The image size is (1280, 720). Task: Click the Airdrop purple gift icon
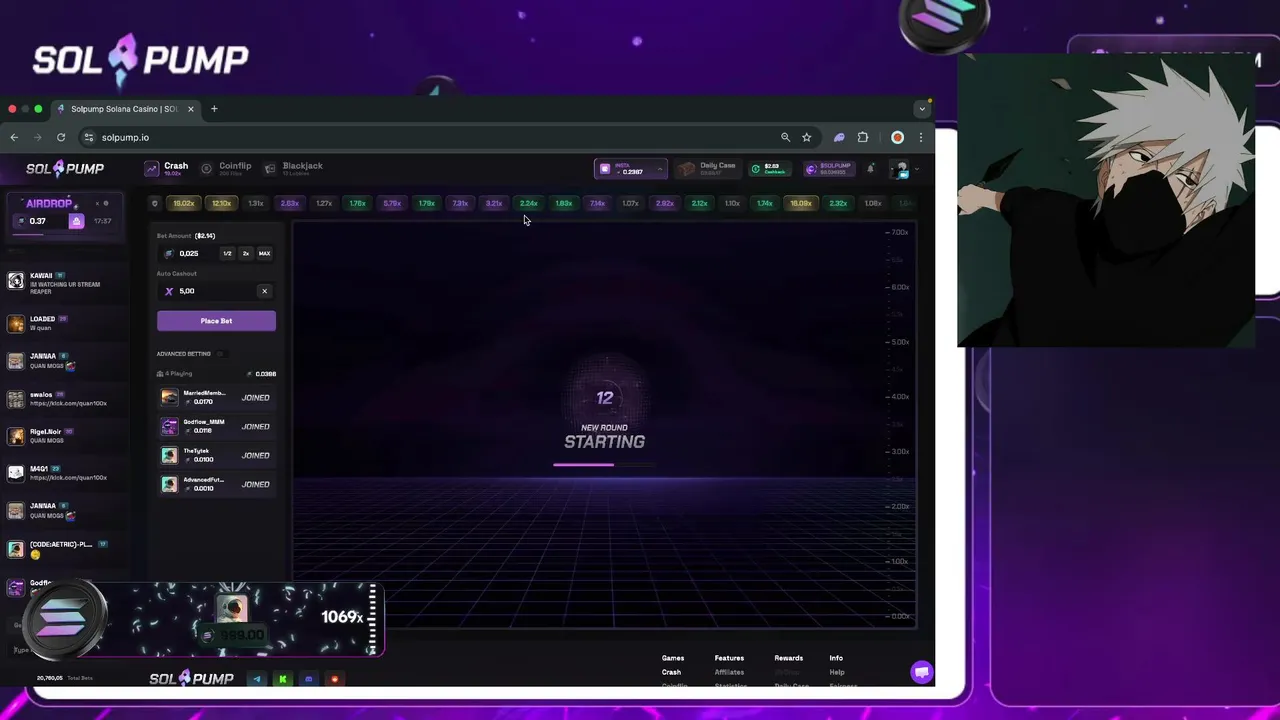(x=76, y=221)
